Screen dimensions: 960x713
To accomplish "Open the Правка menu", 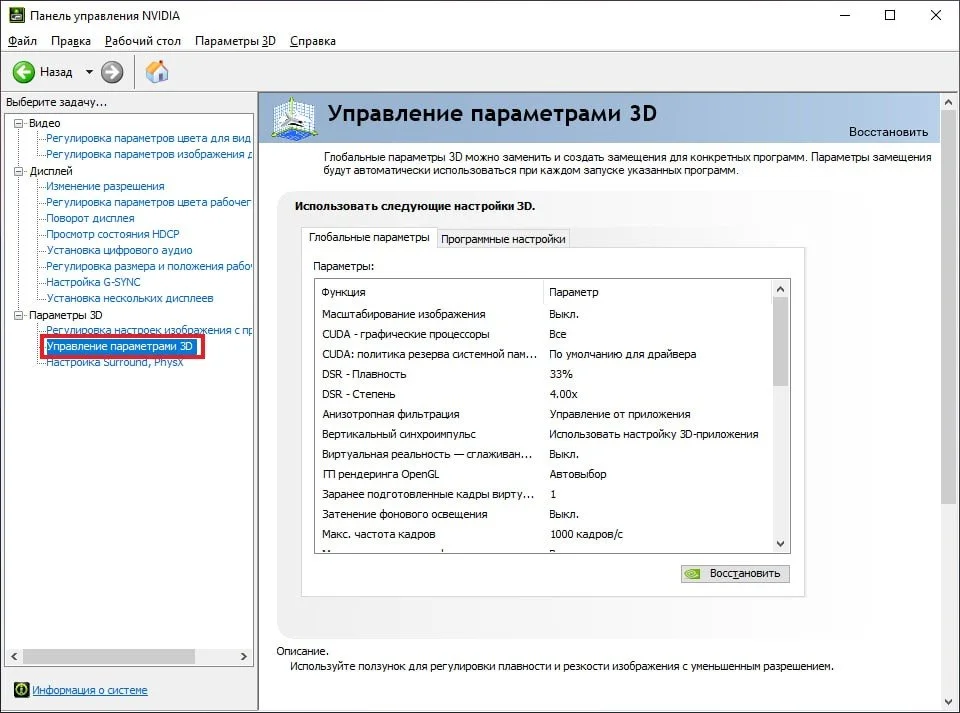I will click(x=71, y=41).
